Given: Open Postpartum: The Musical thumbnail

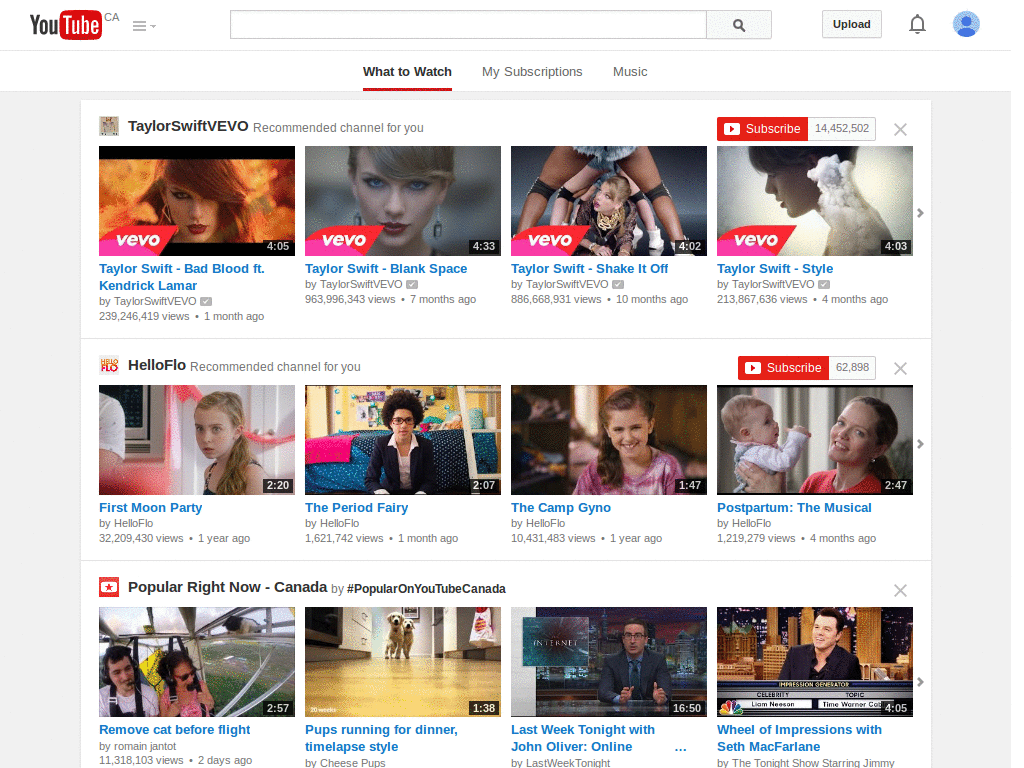Looking at the screenshot, I should tap(815, 440).
